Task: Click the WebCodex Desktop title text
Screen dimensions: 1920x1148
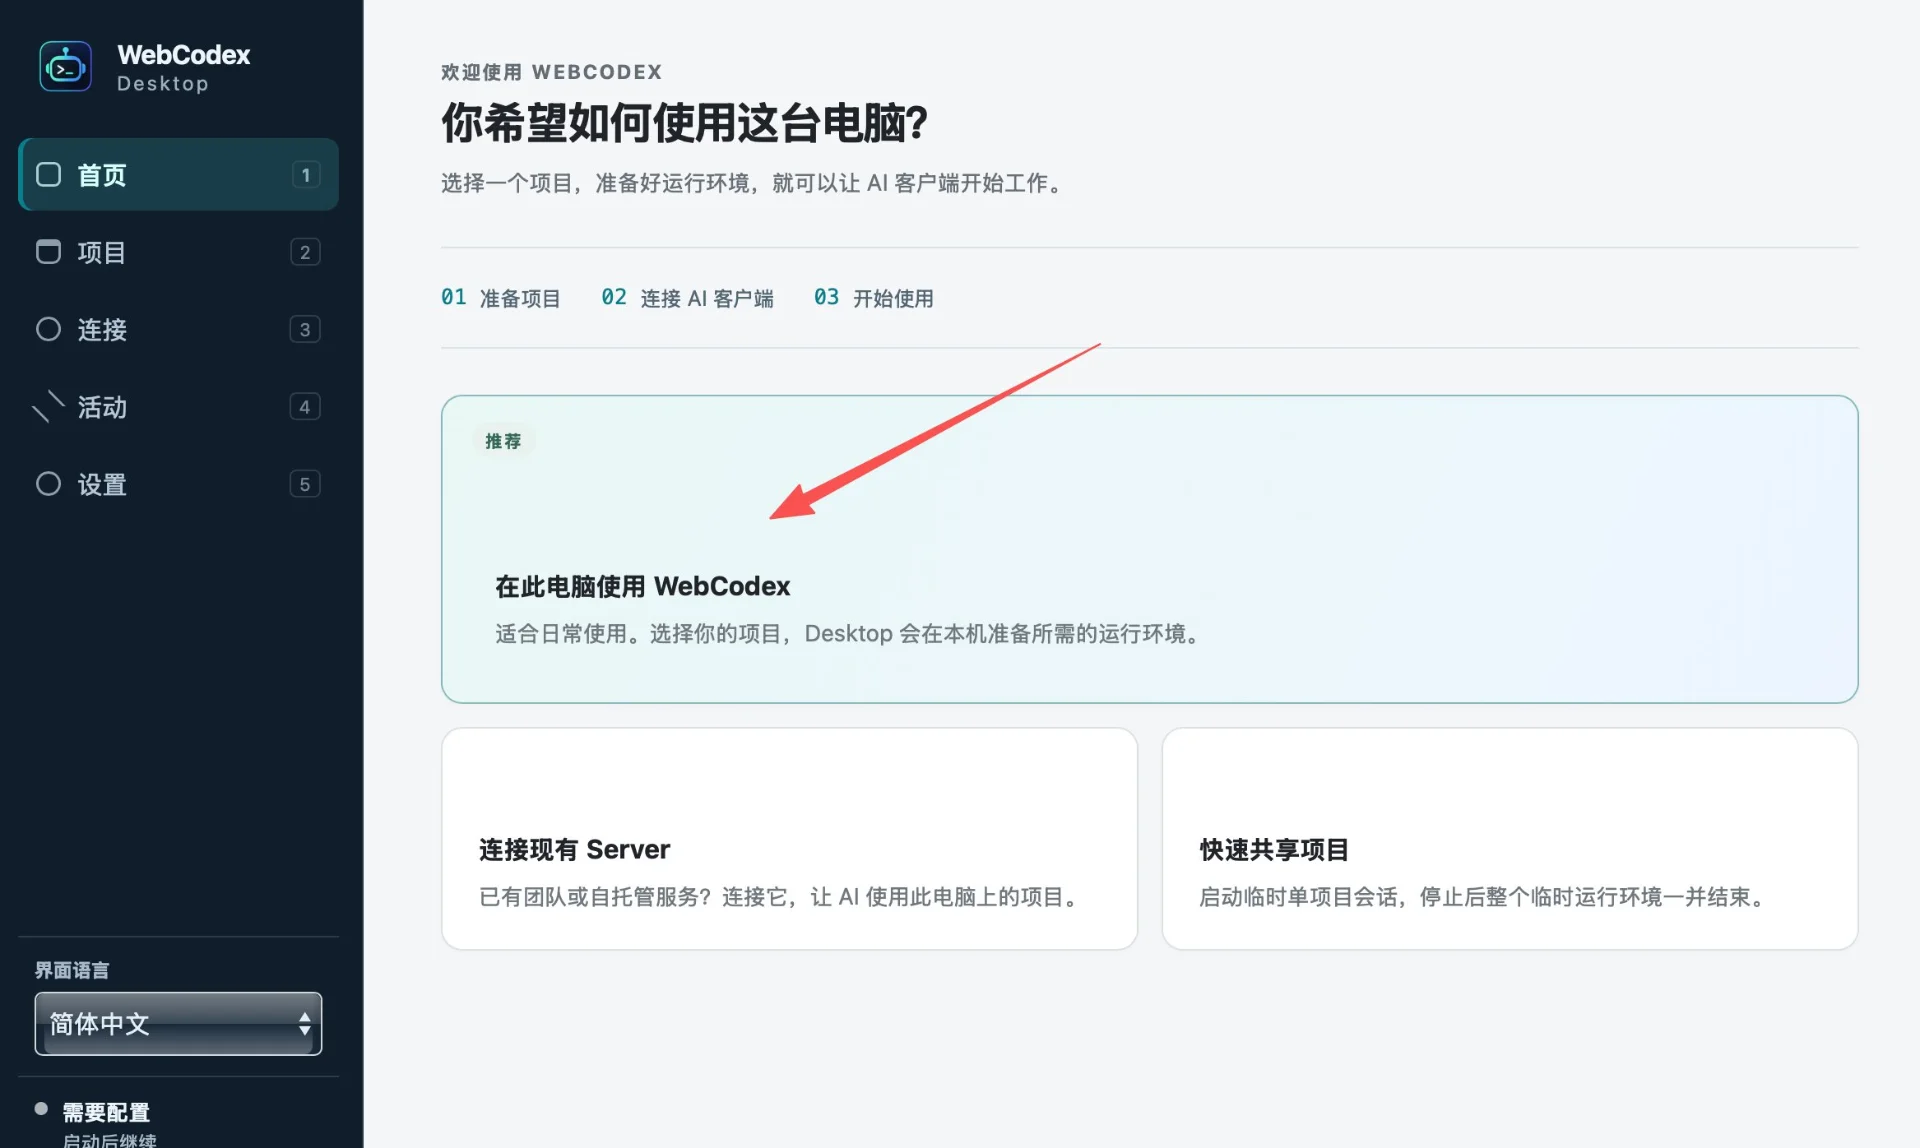Action: click(x=184, y=67)
